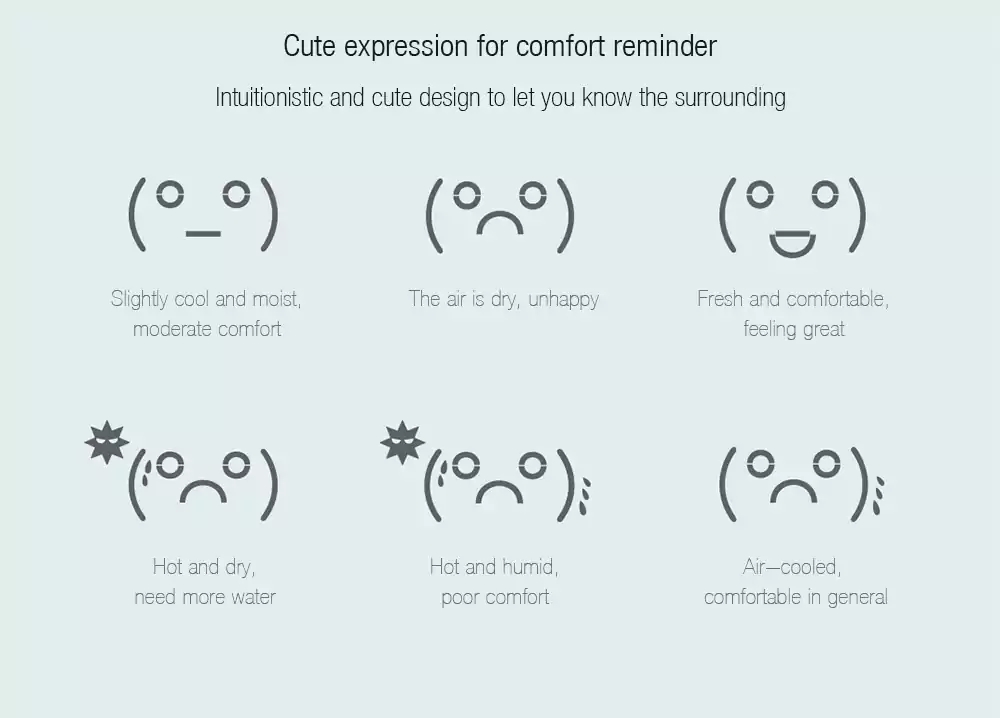Click the open smiling mouth of the happy face
The height and width of the screenshot is (718, 1000).
pyautogui.click(x=792, y=242)
